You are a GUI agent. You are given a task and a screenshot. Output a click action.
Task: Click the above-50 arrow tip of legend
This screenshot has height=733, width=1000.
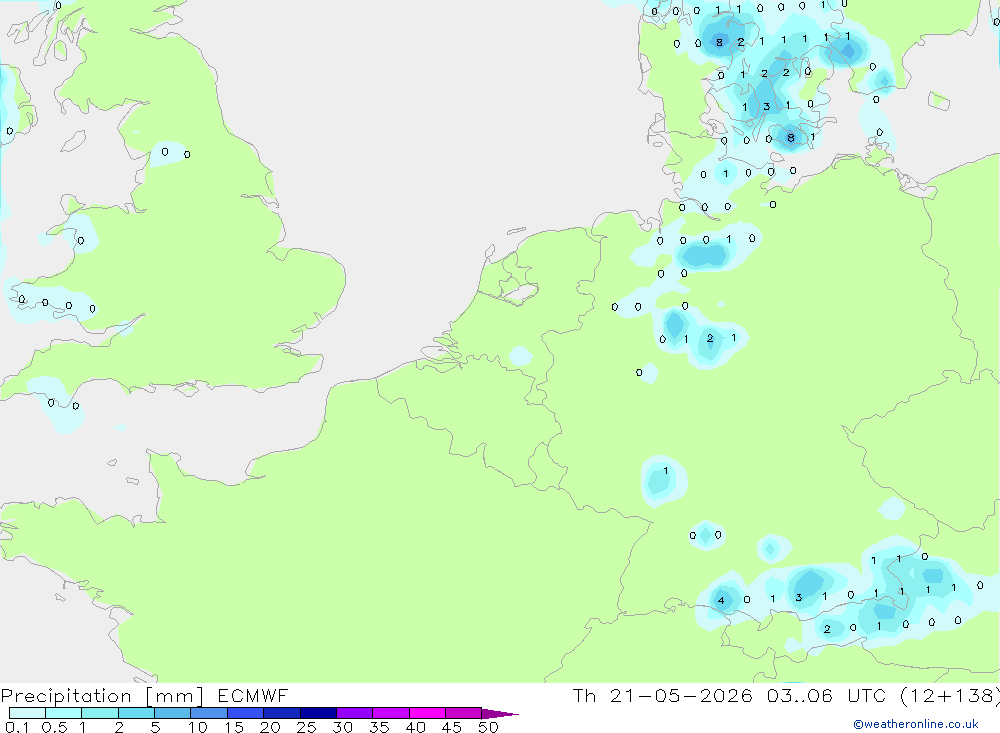pyautogui.click(x=500, y=713)
